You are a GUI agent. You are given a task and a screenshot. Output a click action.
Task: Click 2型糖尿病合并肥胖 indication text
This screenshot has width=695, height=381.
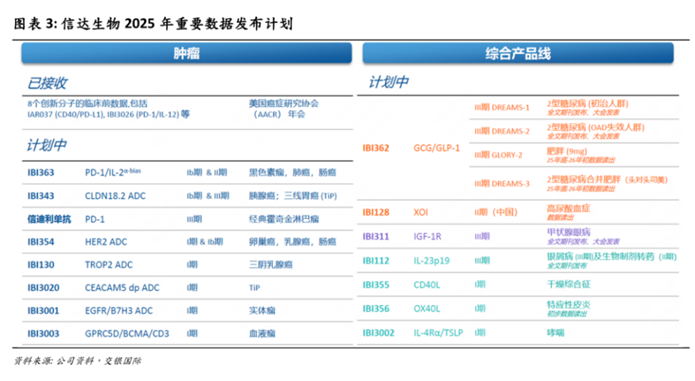[x=607, y=180]
